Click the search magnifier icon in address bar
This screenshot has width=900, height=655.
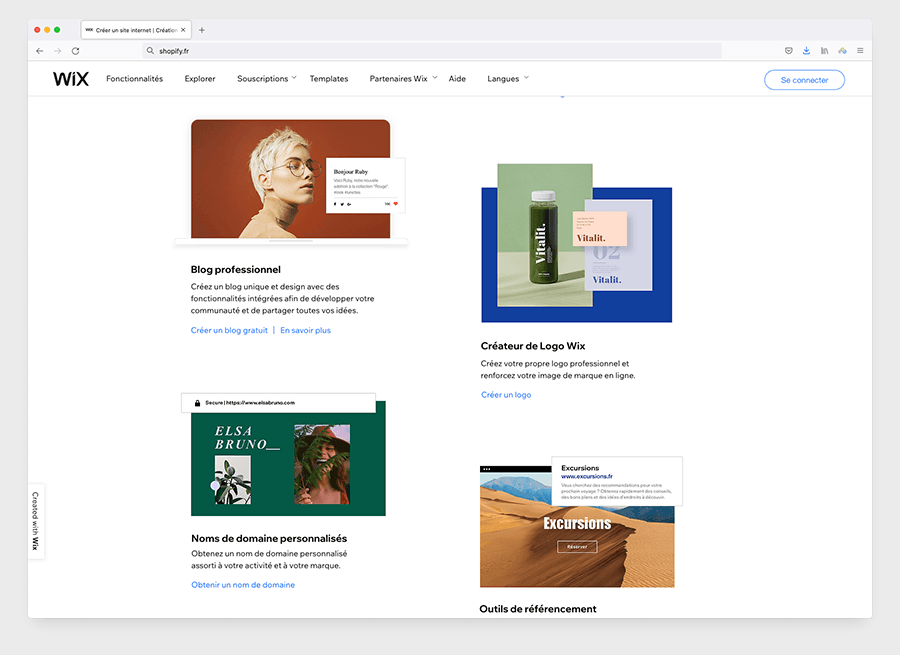point(150,51)
